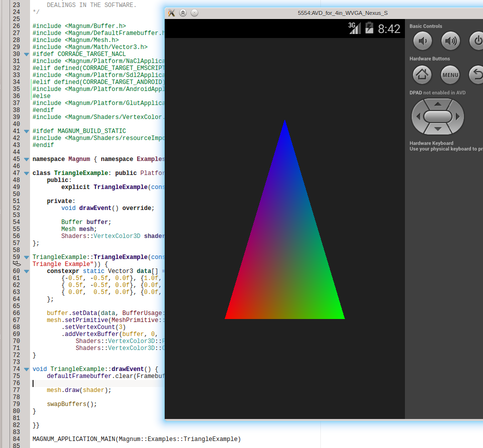
Task: Click the DPAD up arrow
Action: [438, 104]
